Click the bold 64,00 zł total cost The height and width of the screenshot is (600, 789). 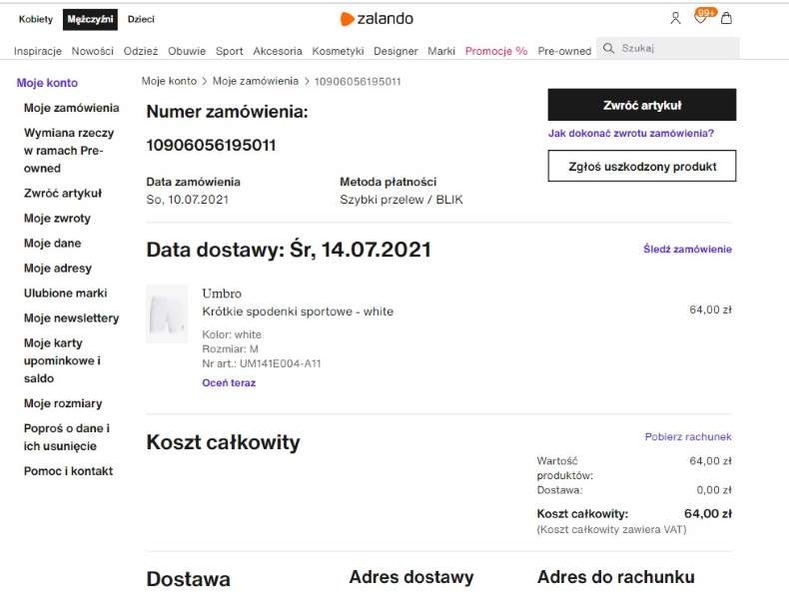pos(708,513)
